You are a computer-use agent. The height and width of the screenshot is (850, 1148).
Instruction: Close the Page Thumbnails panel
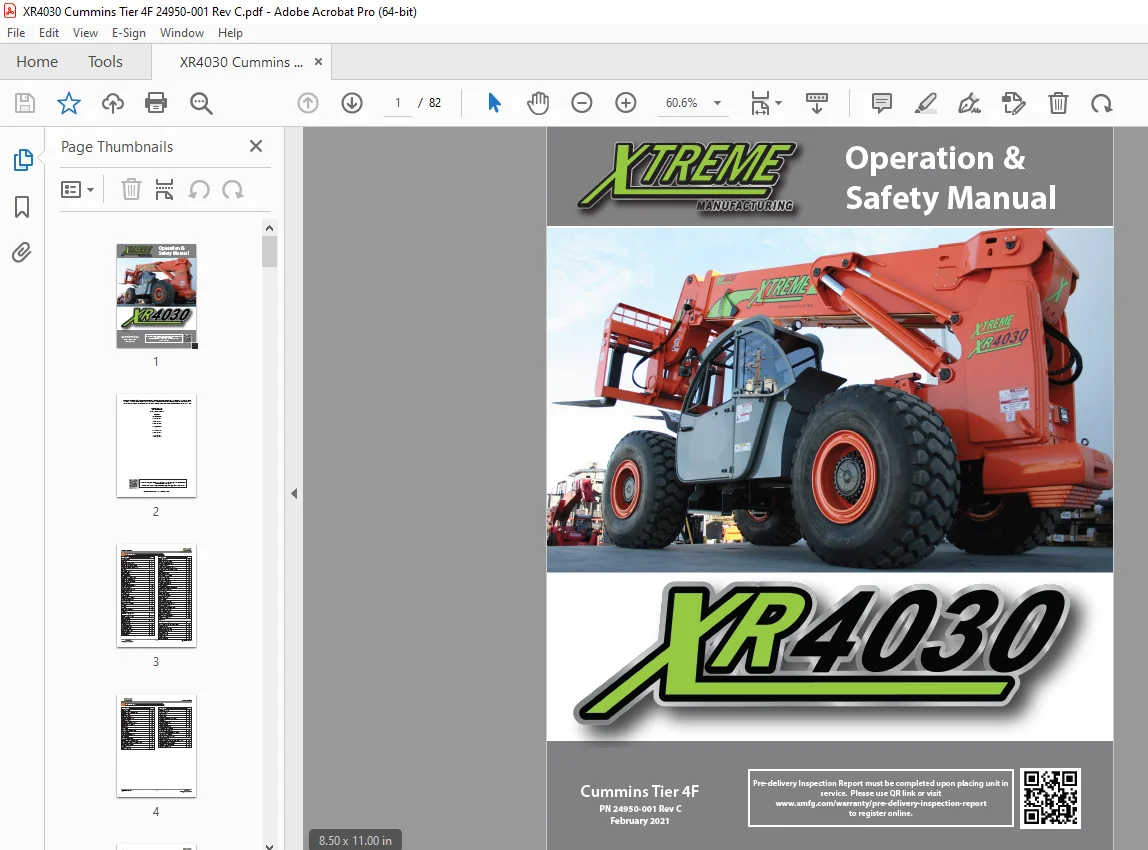tap(256, 146)
